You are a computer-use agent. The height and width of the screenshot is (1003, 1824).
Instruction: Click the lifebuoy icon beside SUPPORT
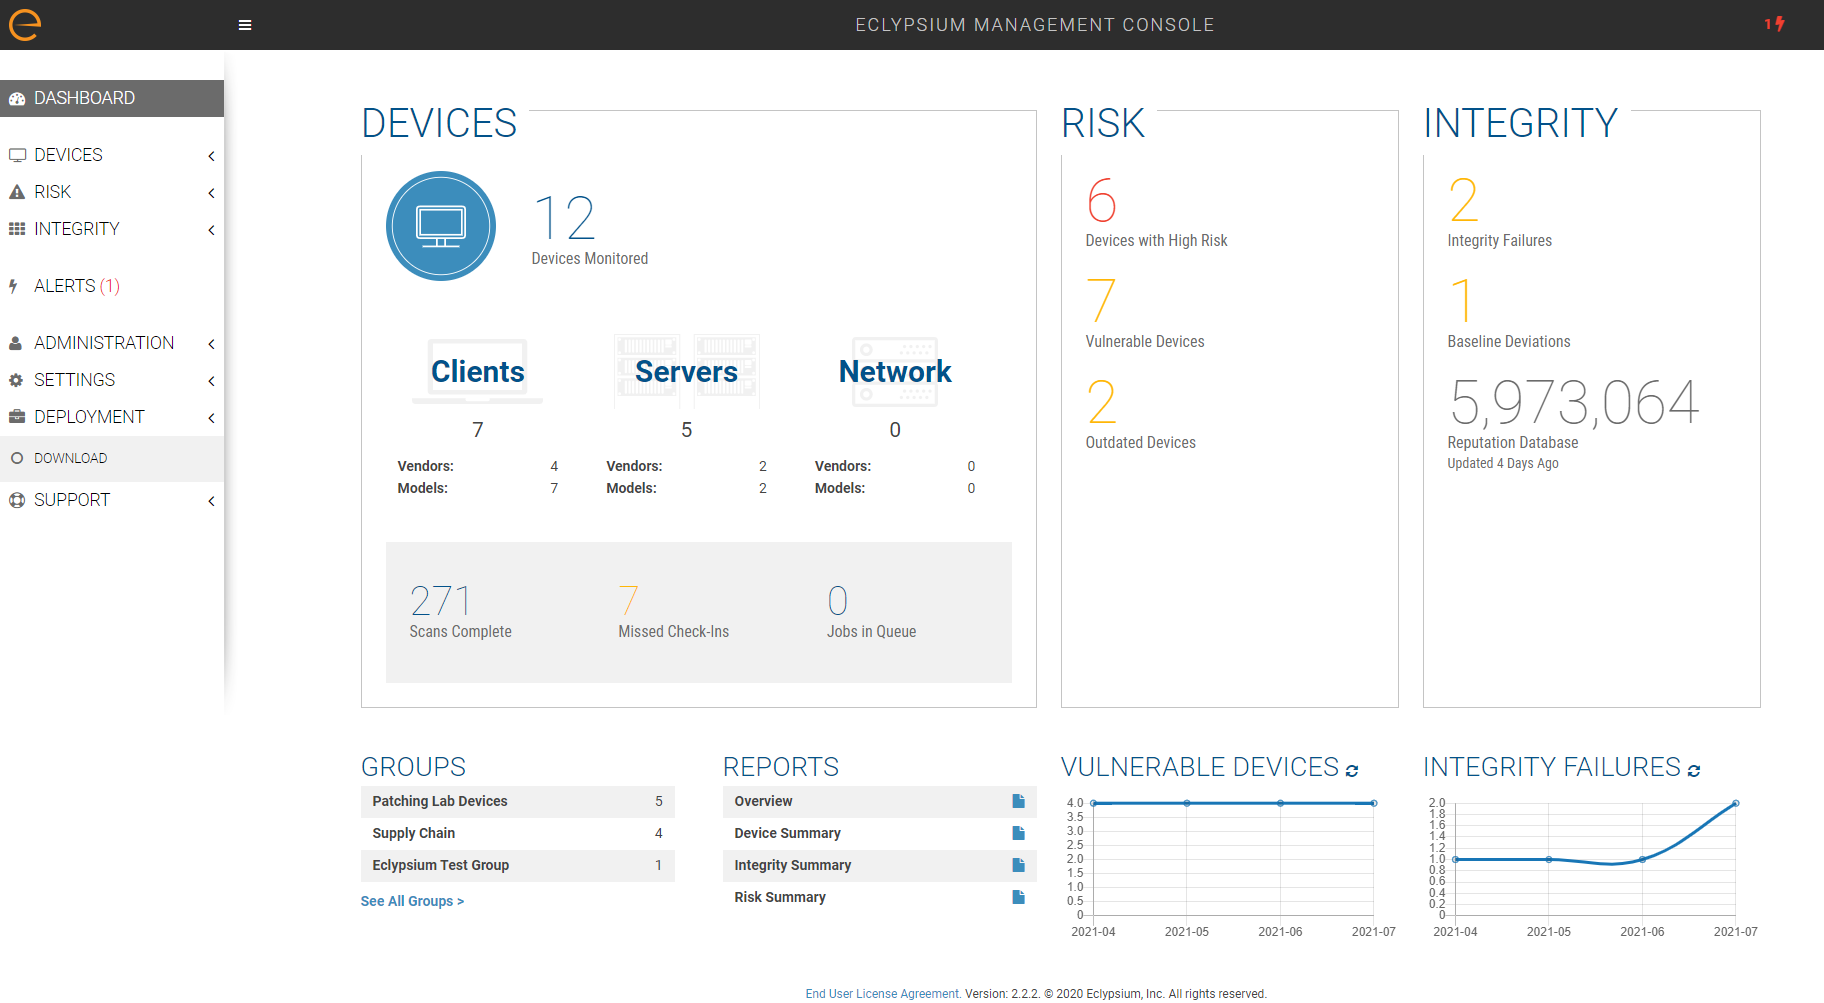[17, 500]
